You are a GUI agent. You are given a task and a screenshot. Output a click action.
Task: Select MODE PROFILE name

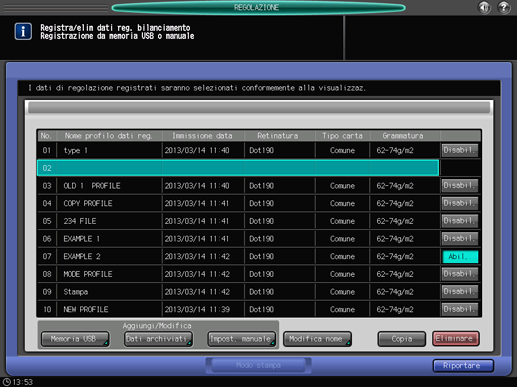pos(88,274)
